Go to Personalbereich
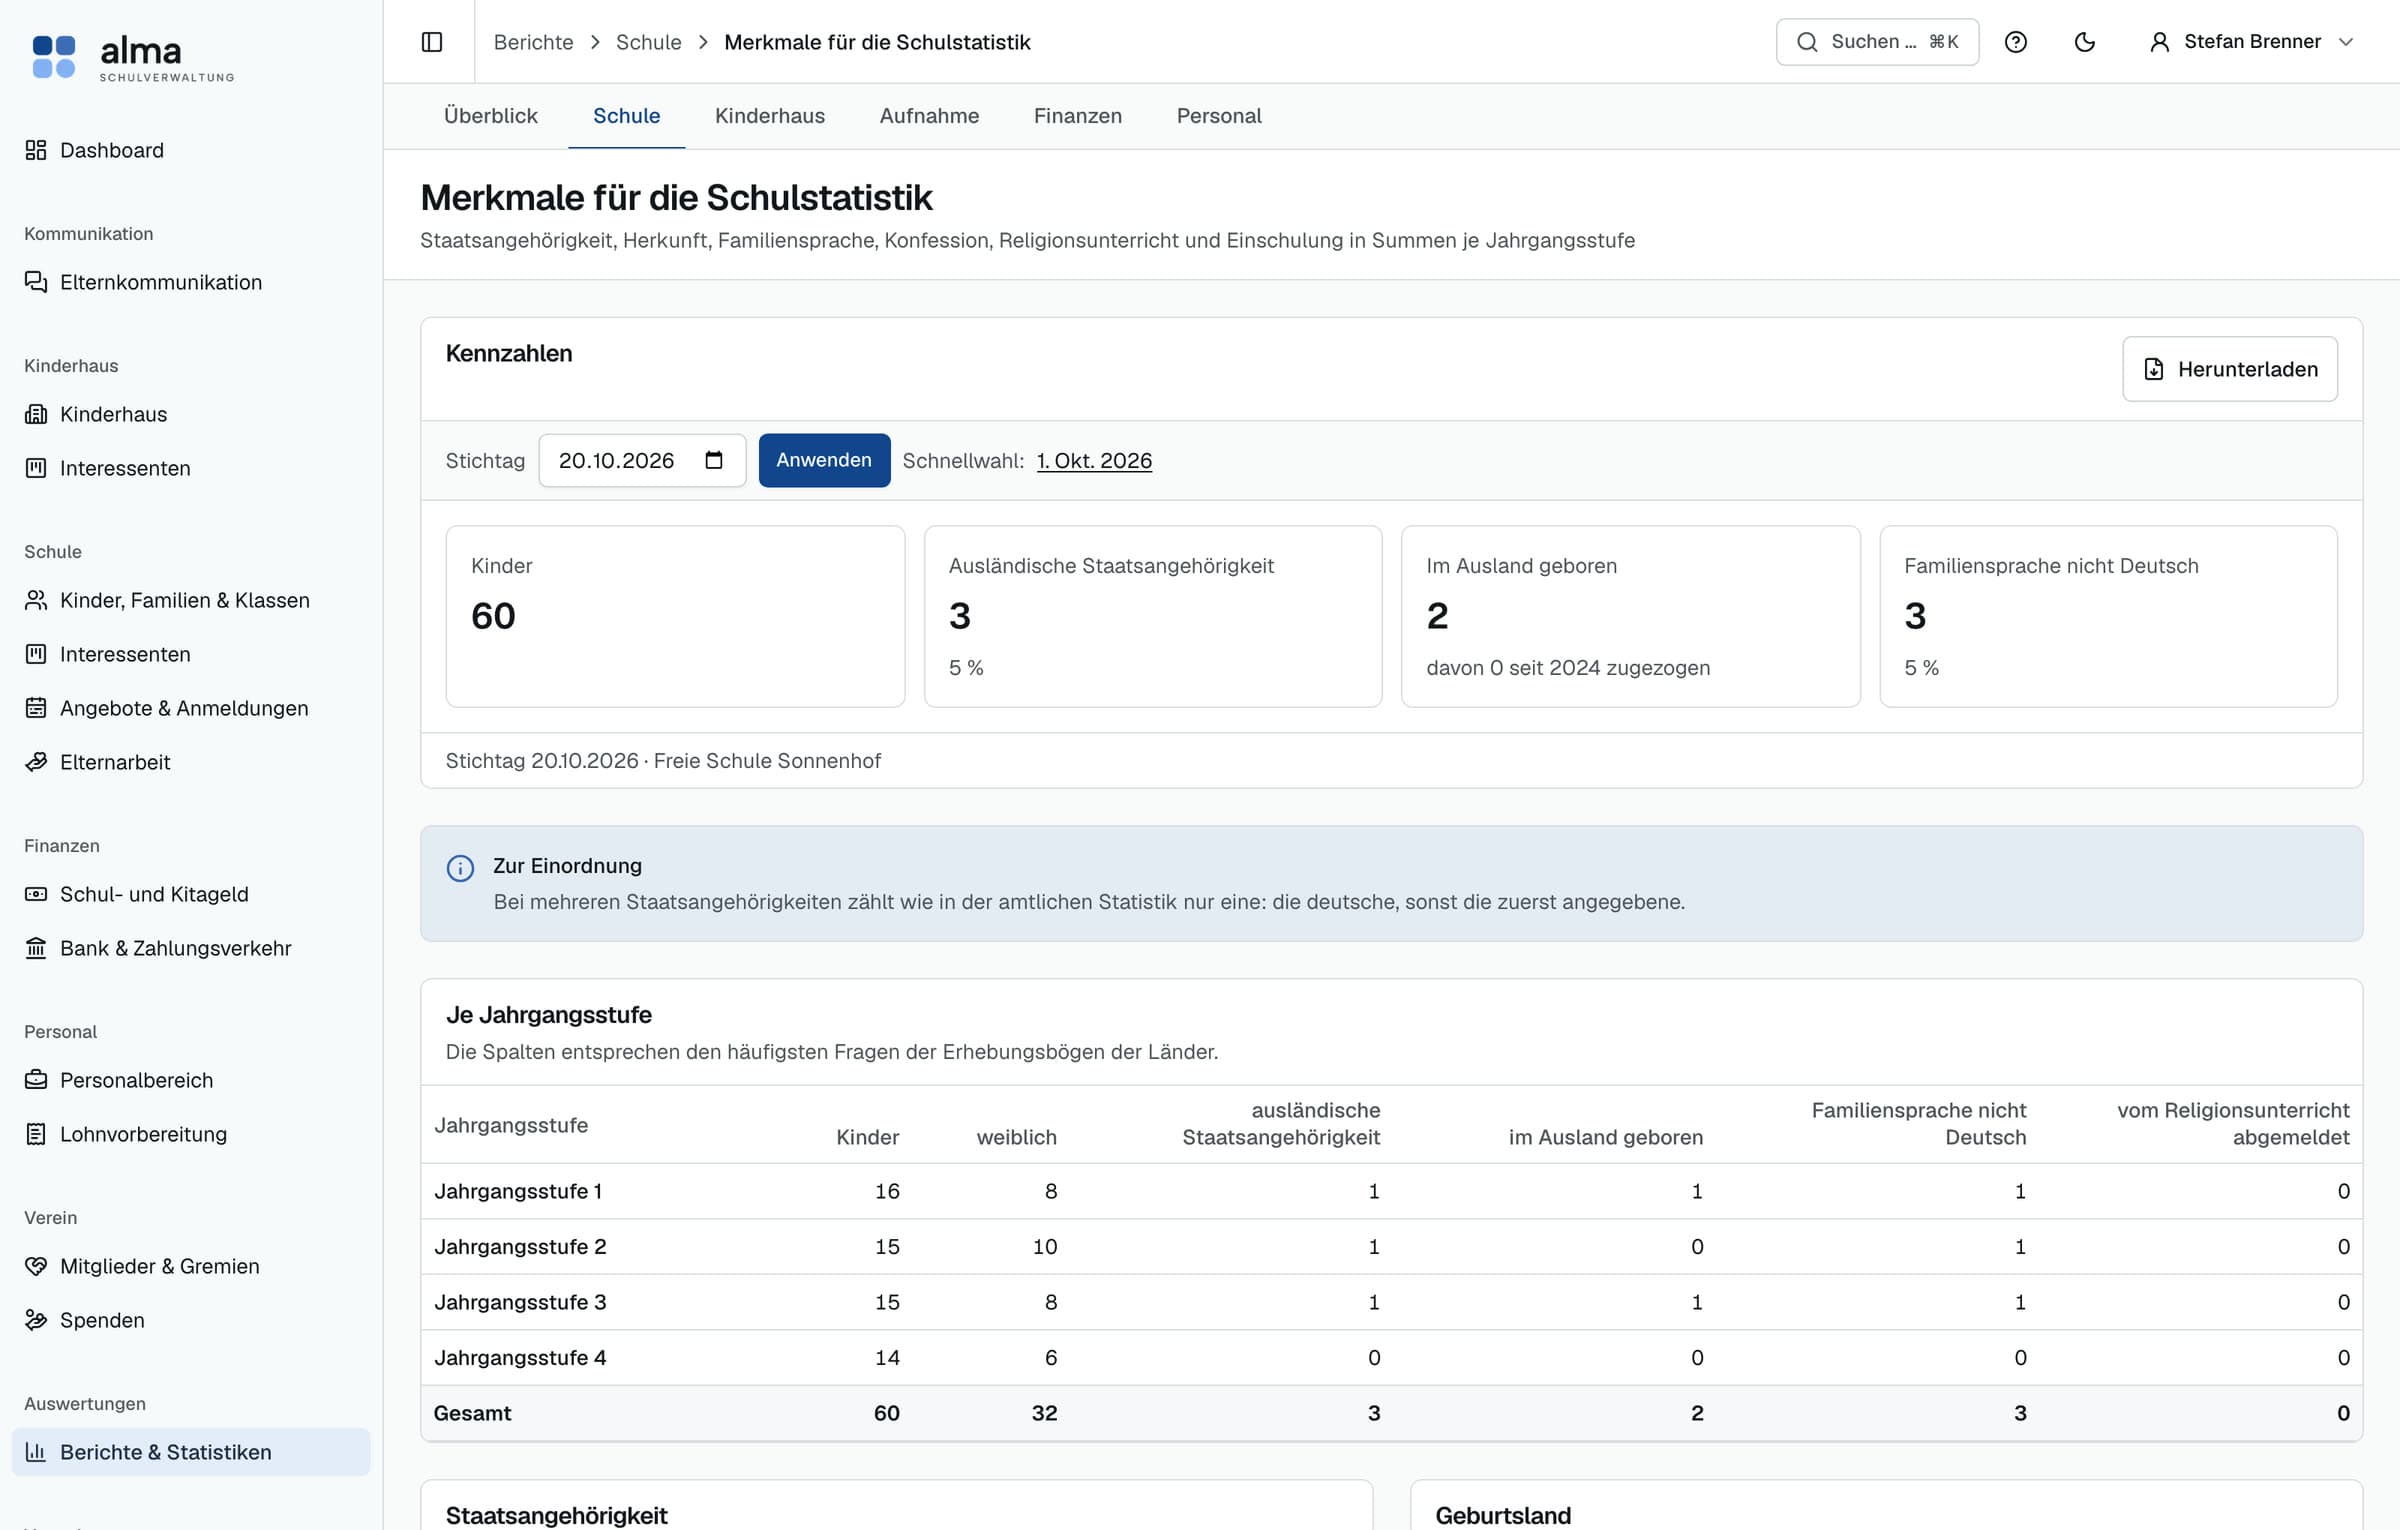2400x1530 pixels. tap(191, 1080)
